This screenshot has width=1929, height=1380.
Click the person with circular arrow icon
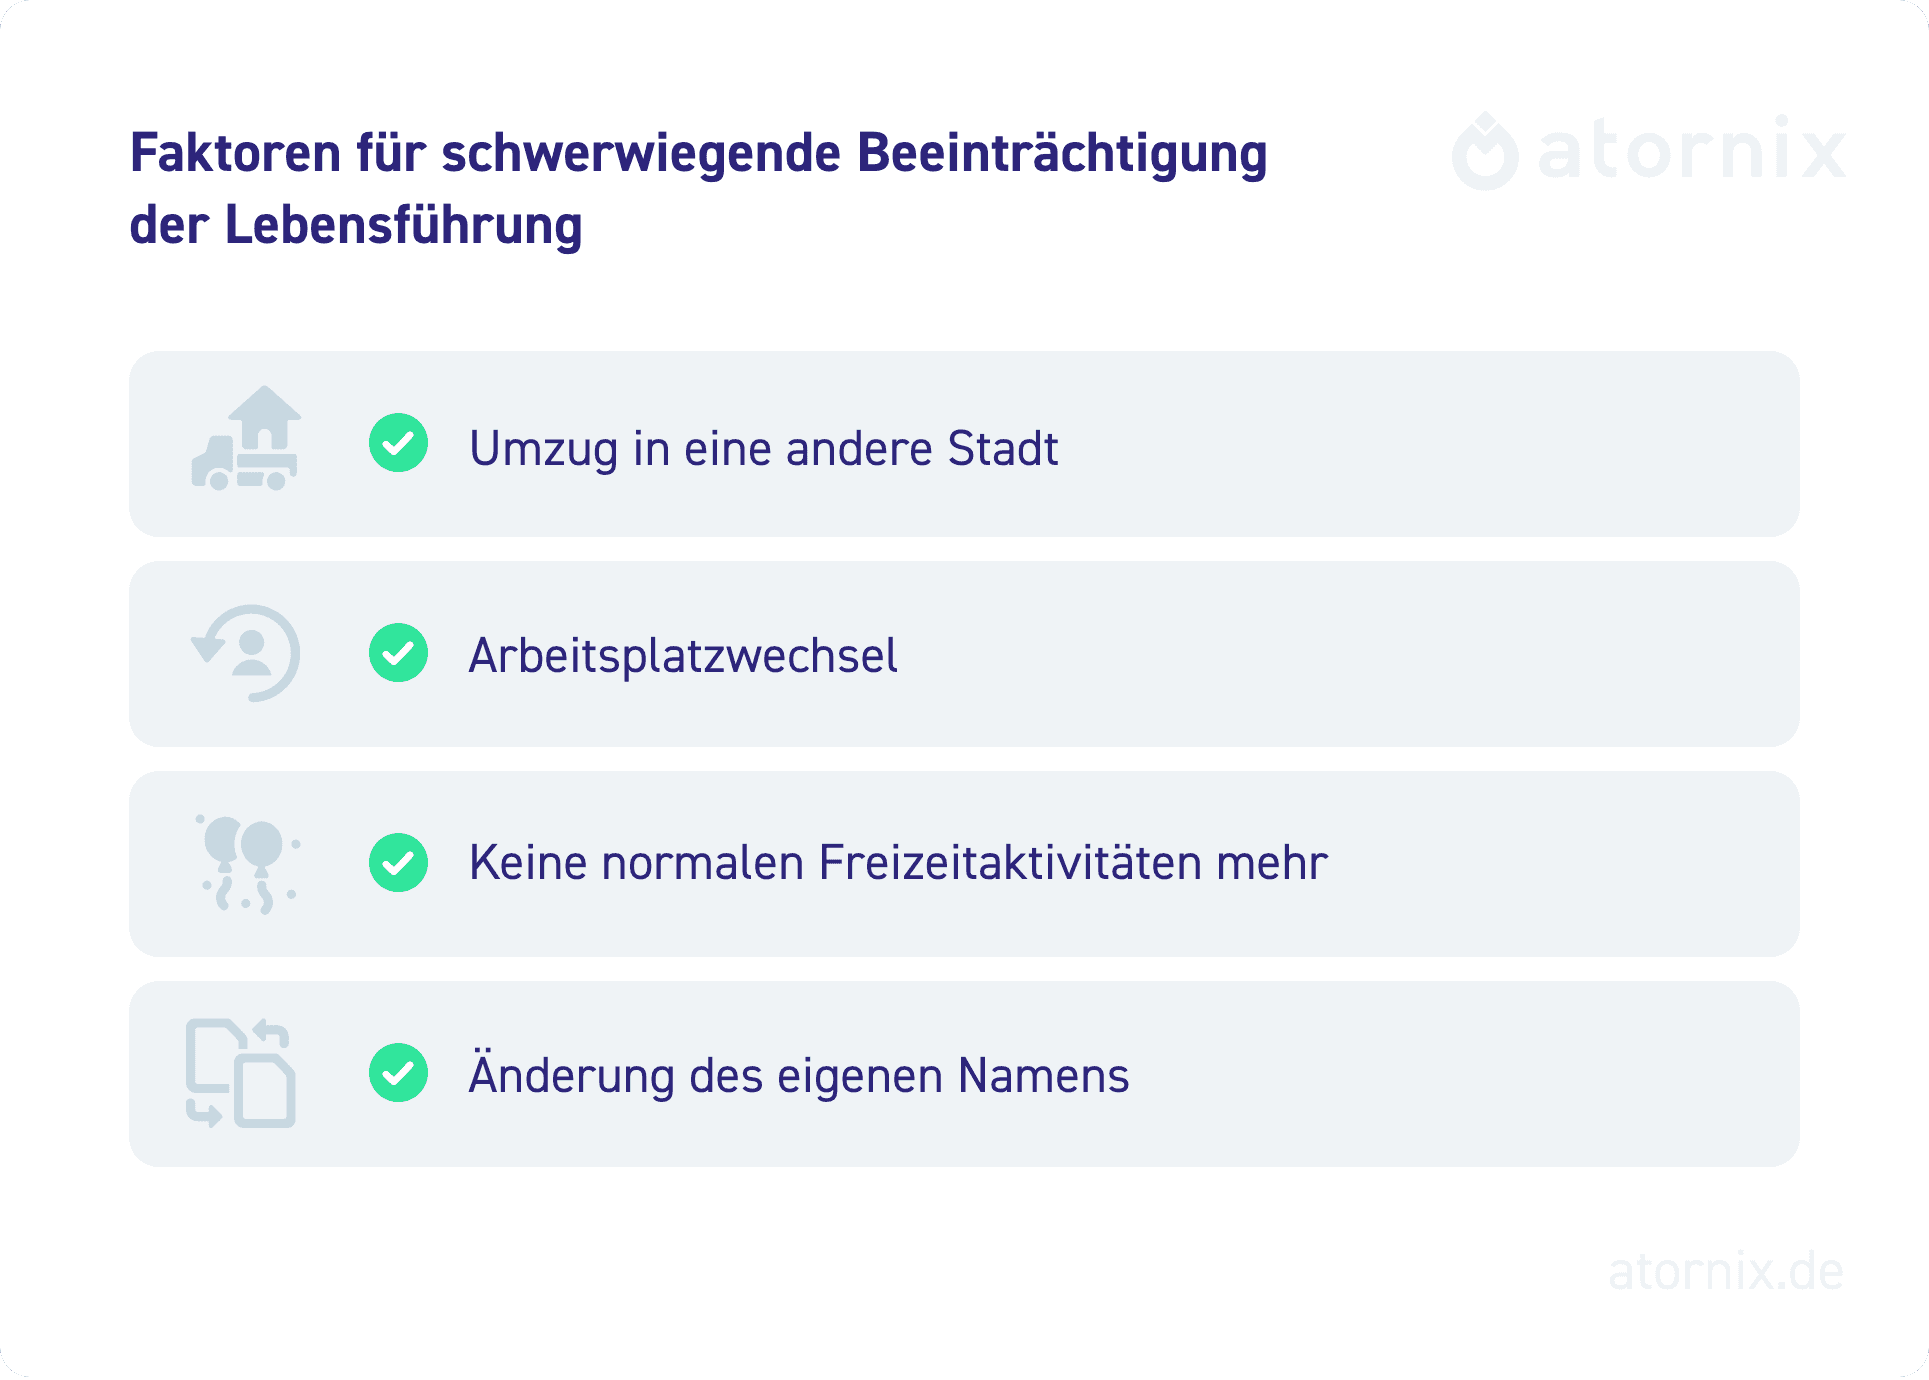[247, 653]
